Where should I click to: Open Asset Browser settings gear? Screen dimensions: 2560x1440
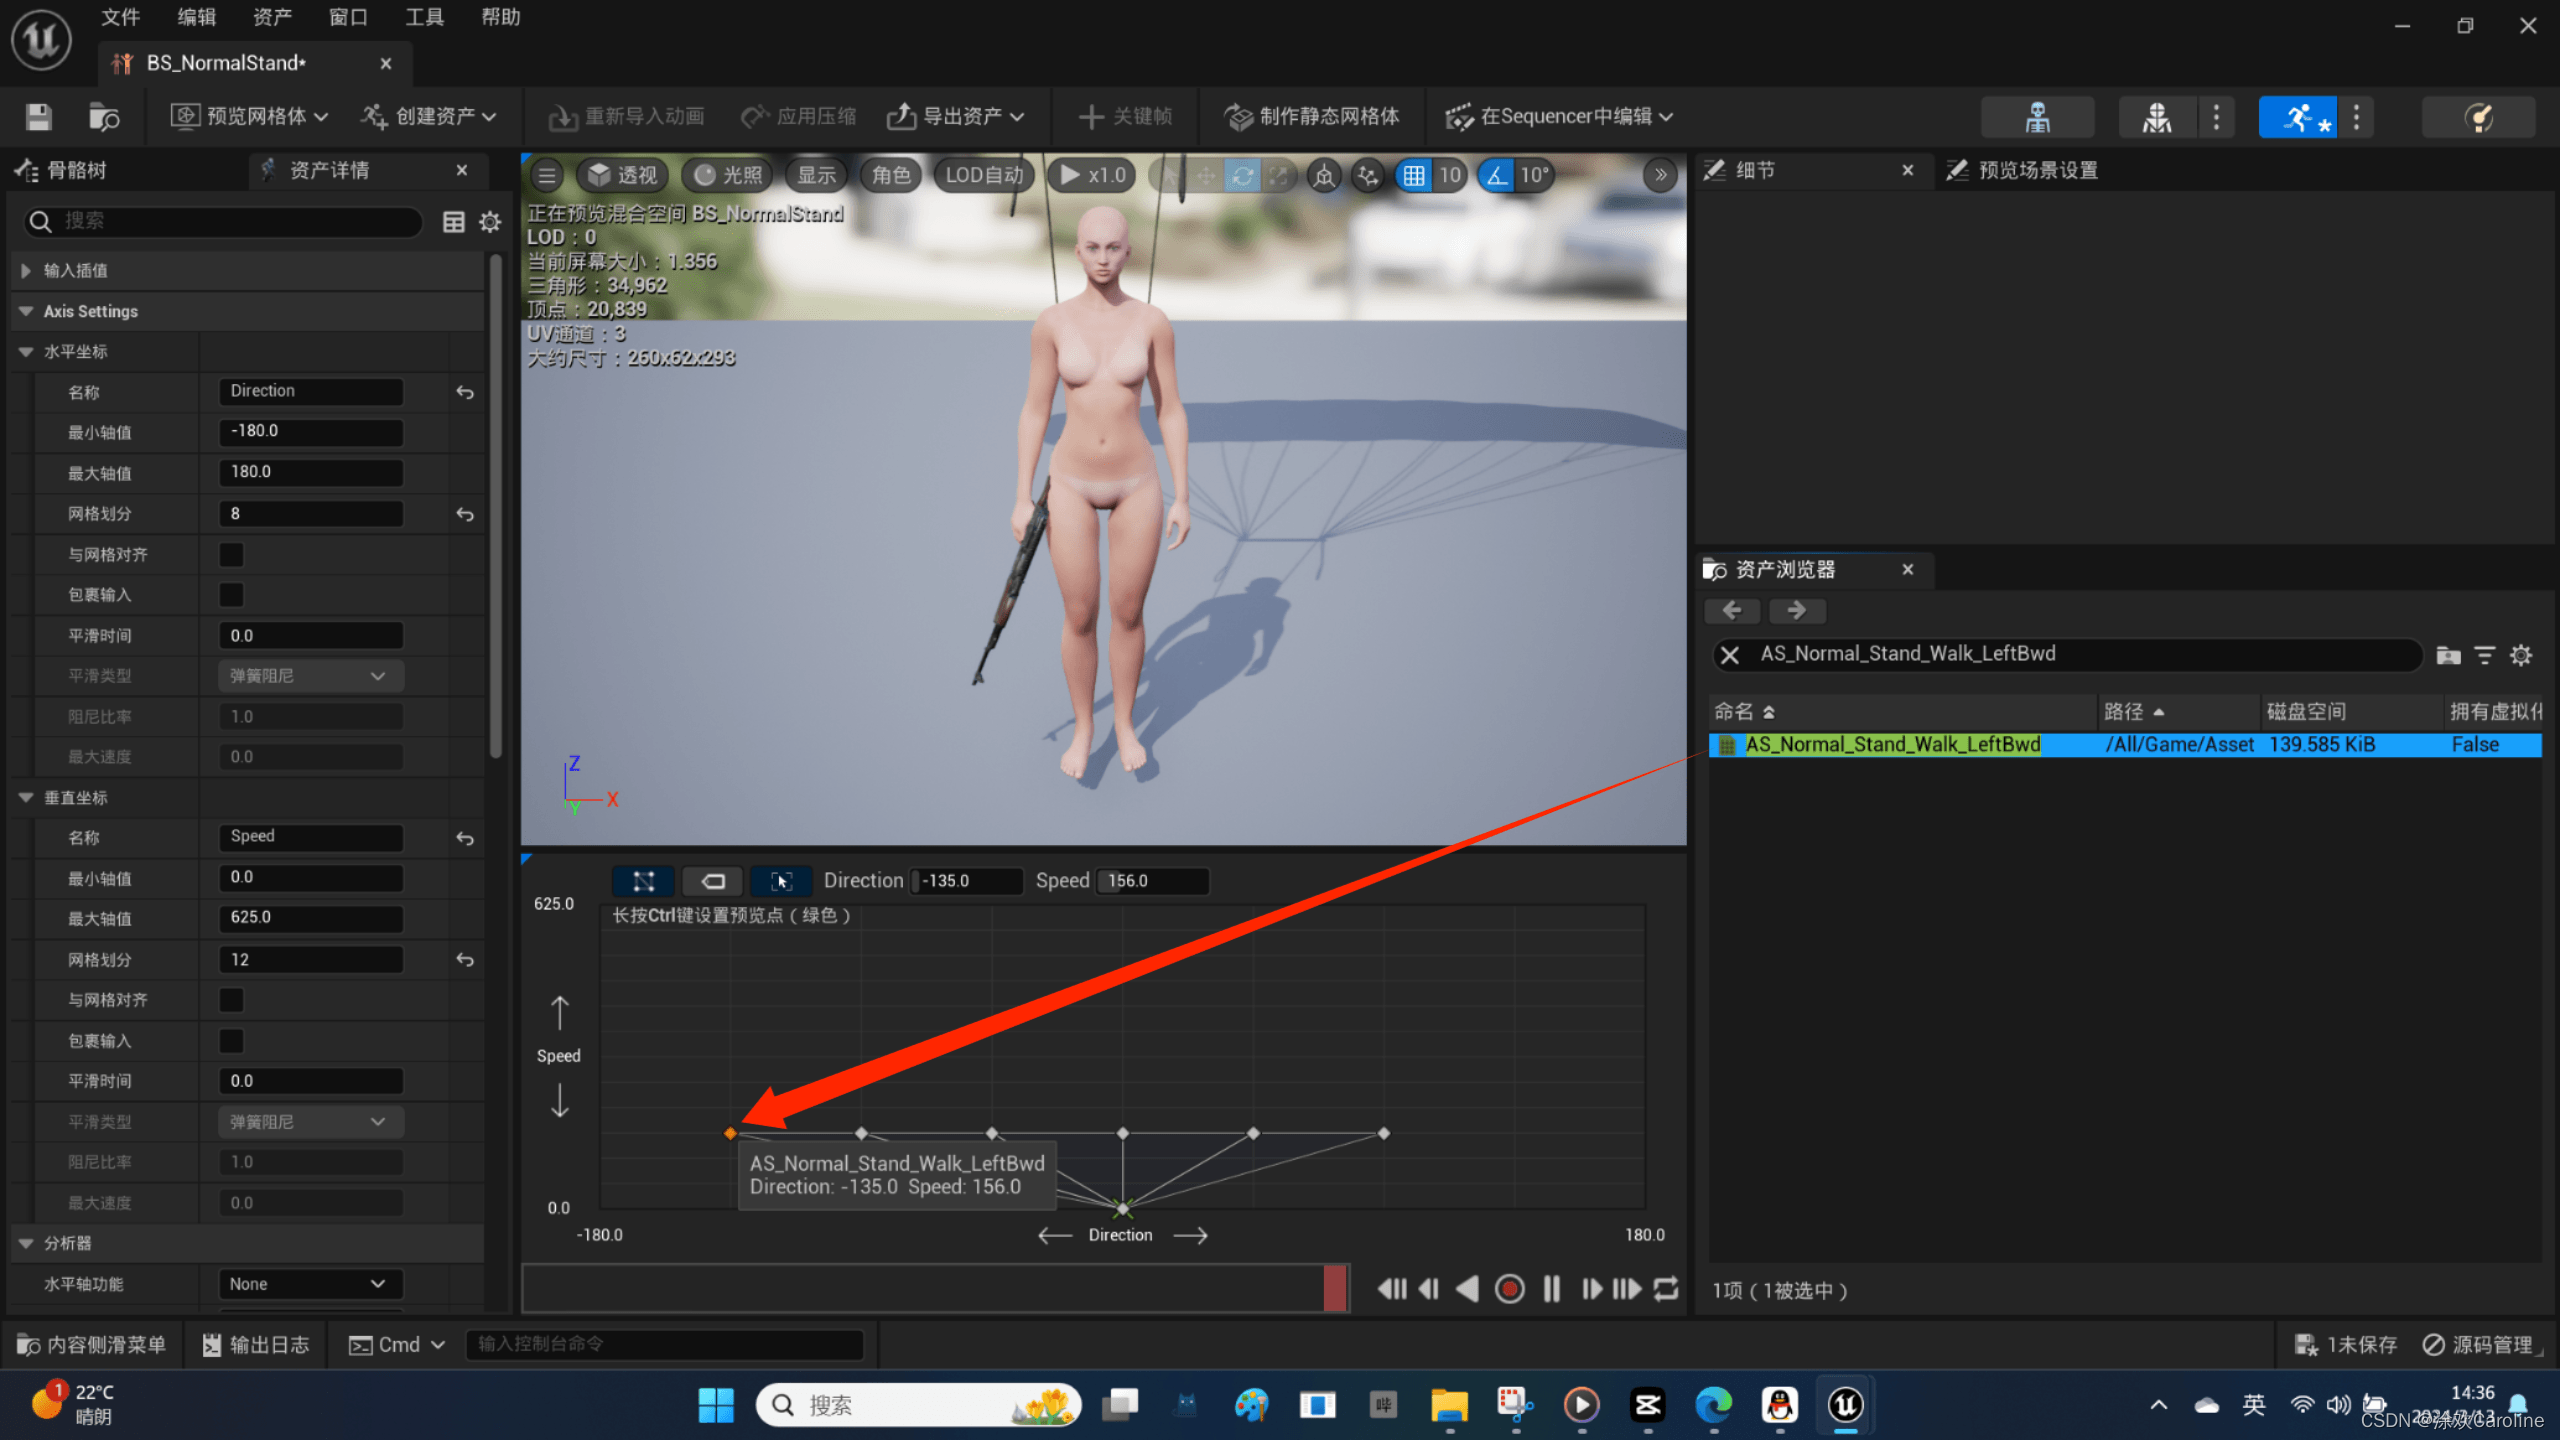click(2521, 655)
